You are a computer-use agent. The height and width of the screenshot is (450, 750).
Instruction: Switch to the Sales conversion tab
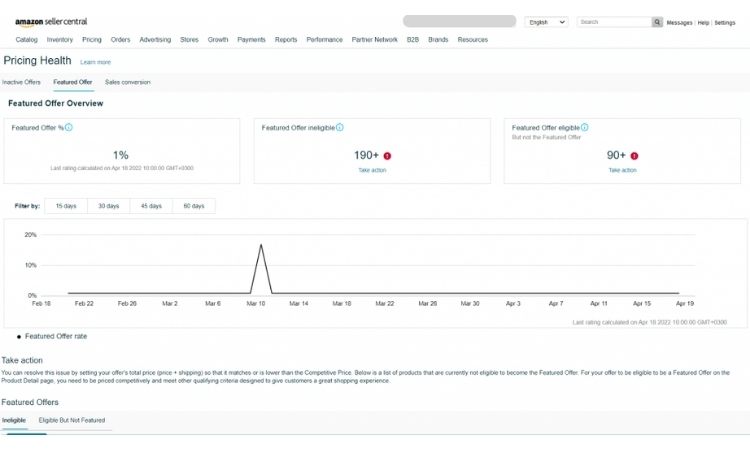click(x=128, y=82)
